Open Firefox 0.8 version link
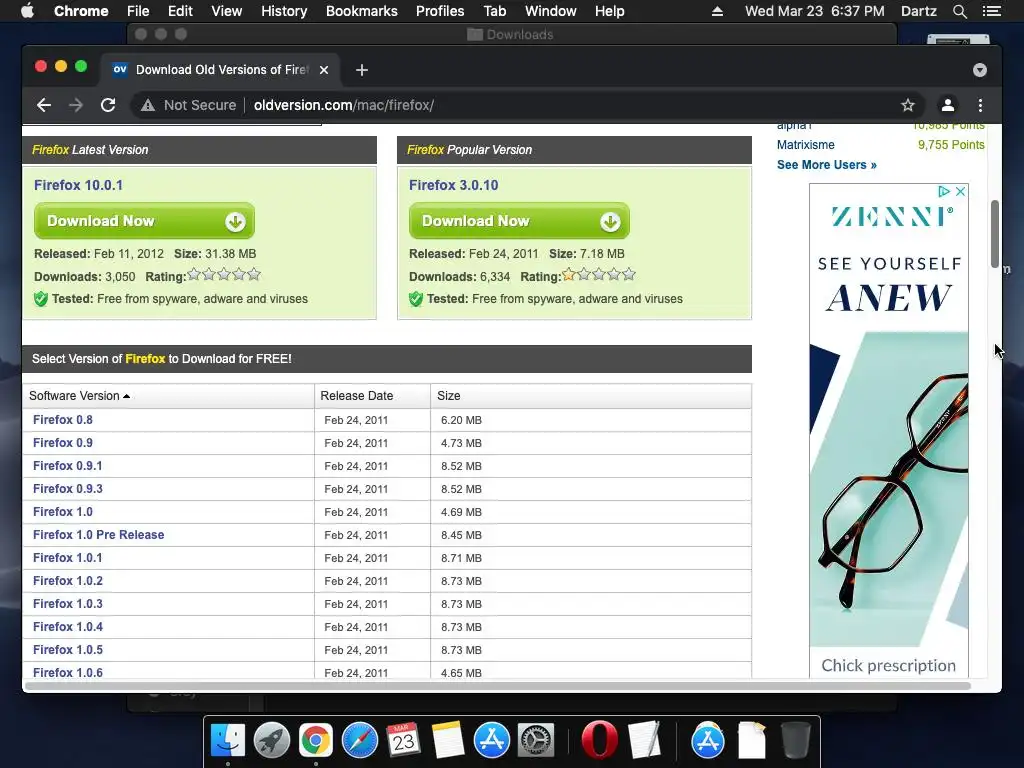The height and width of the screenshot is (768, 1024). (63, 420)
